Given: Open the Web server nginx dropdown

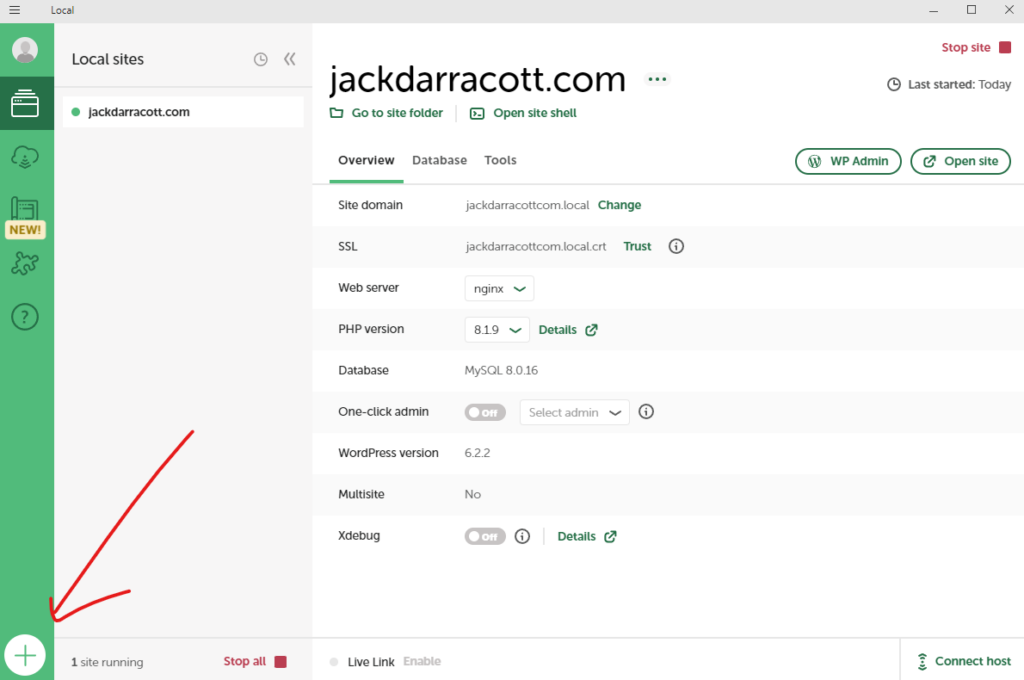Looking at the screenshot, I should pos(499,289).
